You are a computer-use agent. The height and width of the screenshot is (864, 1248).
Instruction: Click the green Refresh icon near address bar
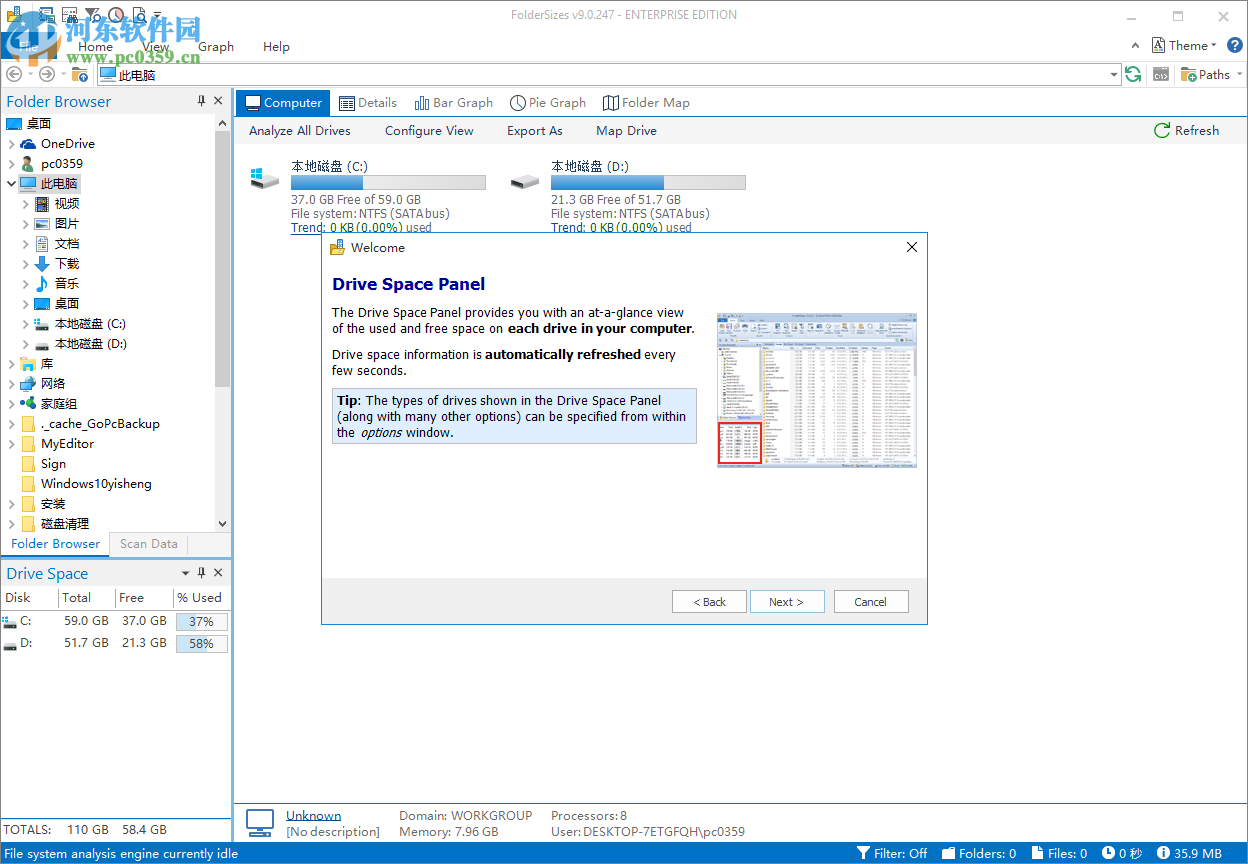click(1133, 74)
